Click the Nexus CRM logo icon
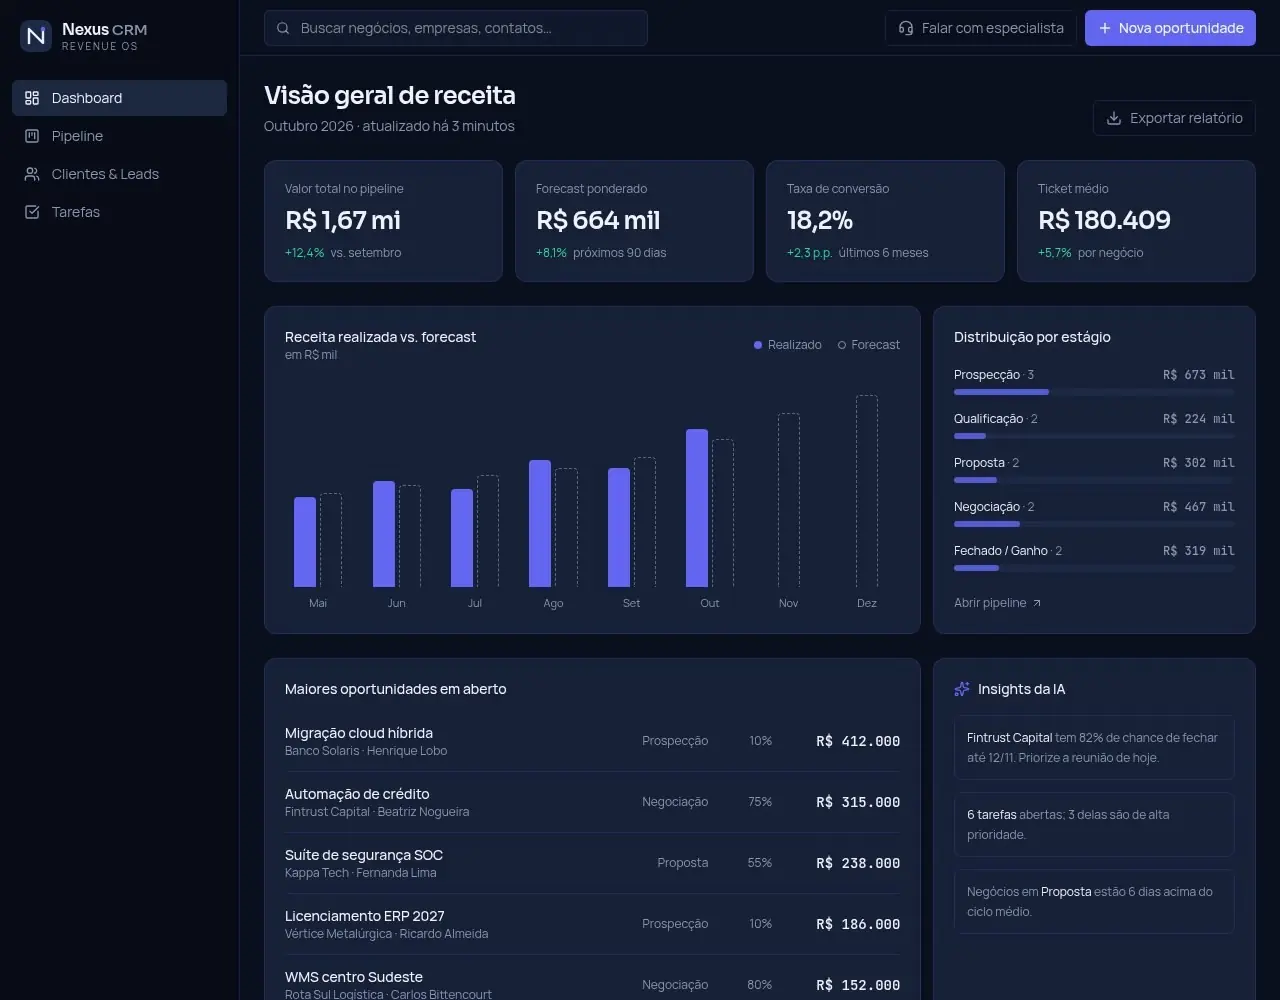This screenshot has width=1280, height=1000. (x=36, y=36)
